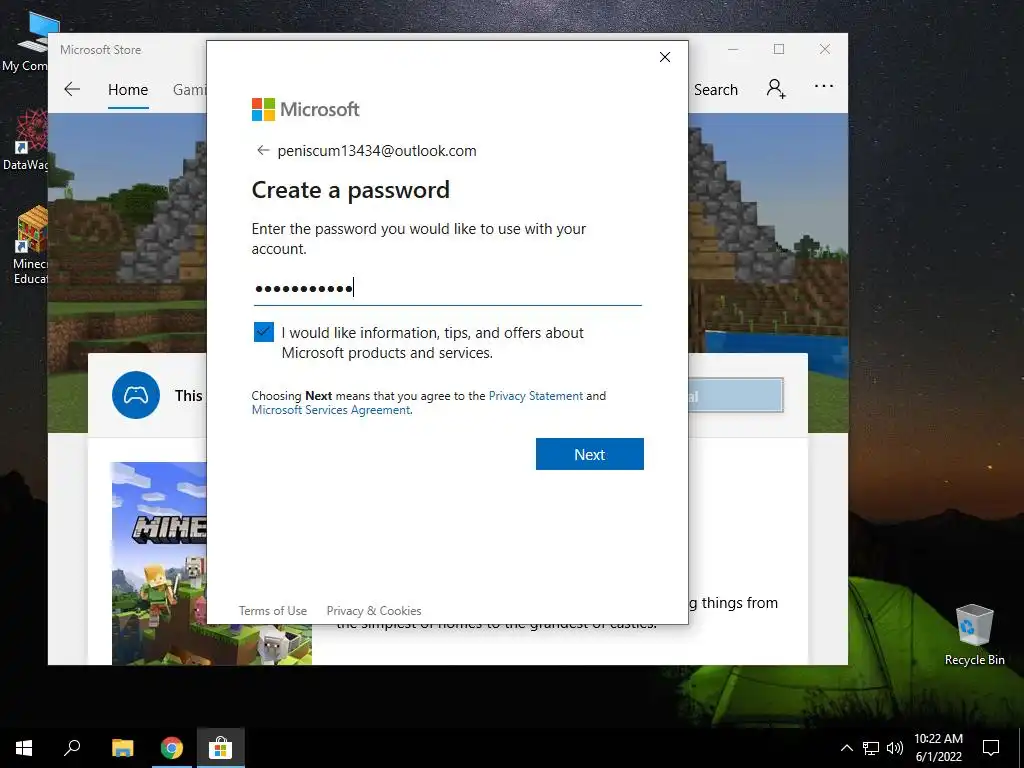Click the sign-in account icon in Store
Image resolution: width=1024 pixels, height=768 pixels.
coord(776,88)
